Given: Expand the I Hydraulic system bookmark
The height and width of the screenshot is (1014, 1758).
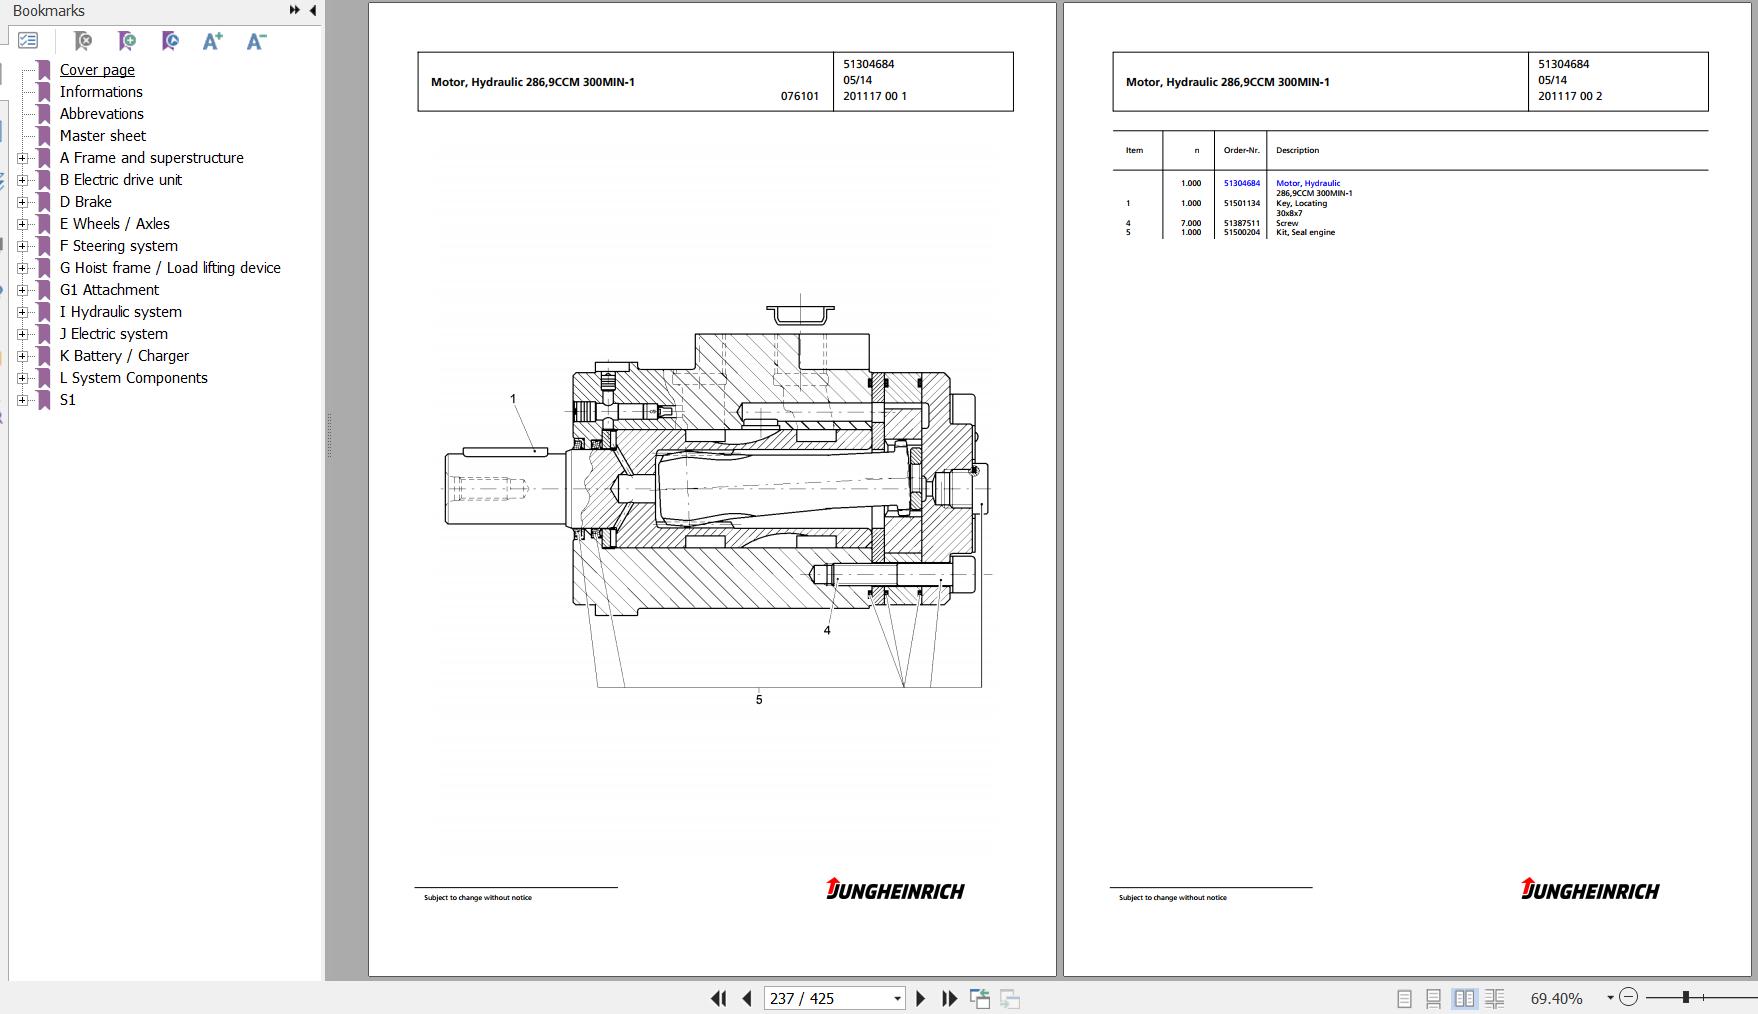Looking at the screenshot, I should click(x=22, y=312).
